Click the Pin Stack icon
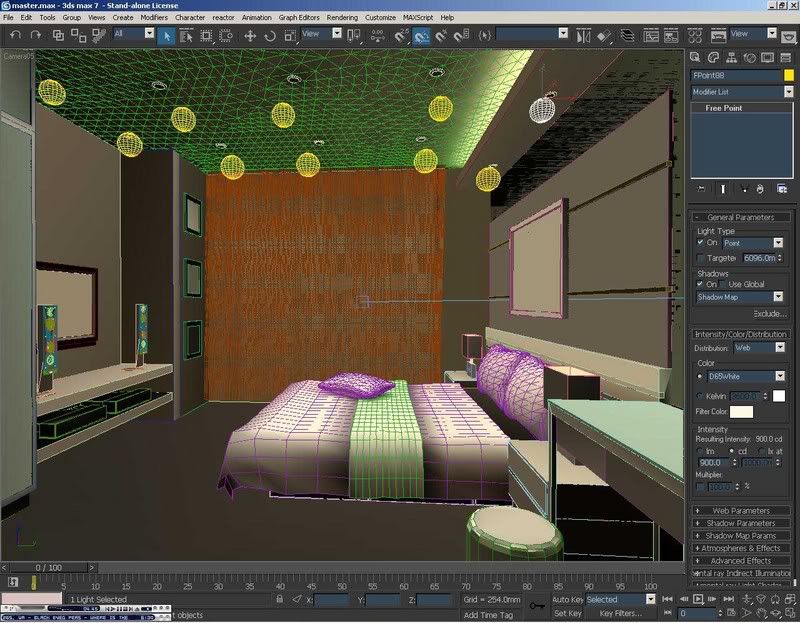800x623 pixels. pyautogui.click(x=702, y=189)
